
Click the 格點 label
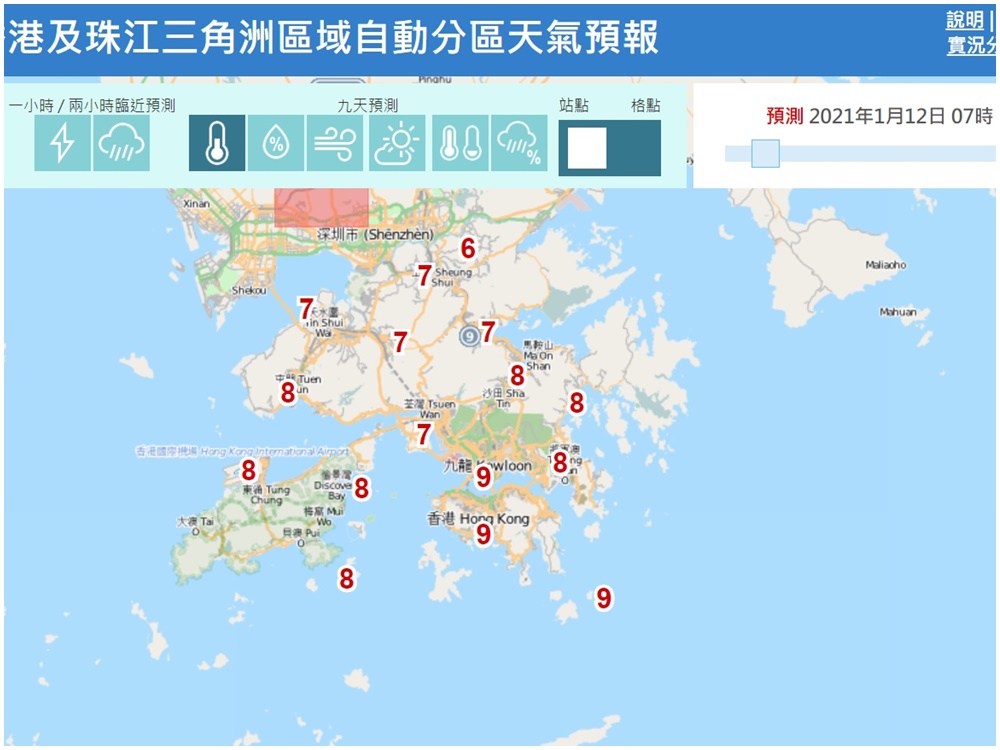tap(645, 105)
